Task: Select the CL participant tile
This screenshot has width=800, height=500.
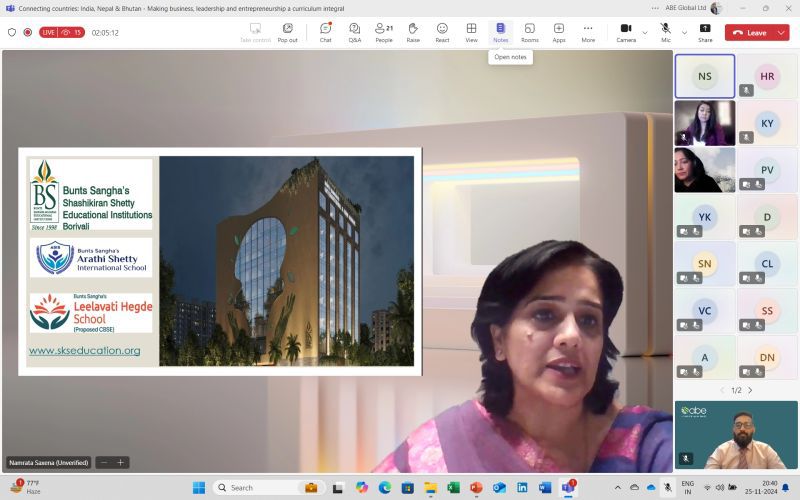Action: 767,264
